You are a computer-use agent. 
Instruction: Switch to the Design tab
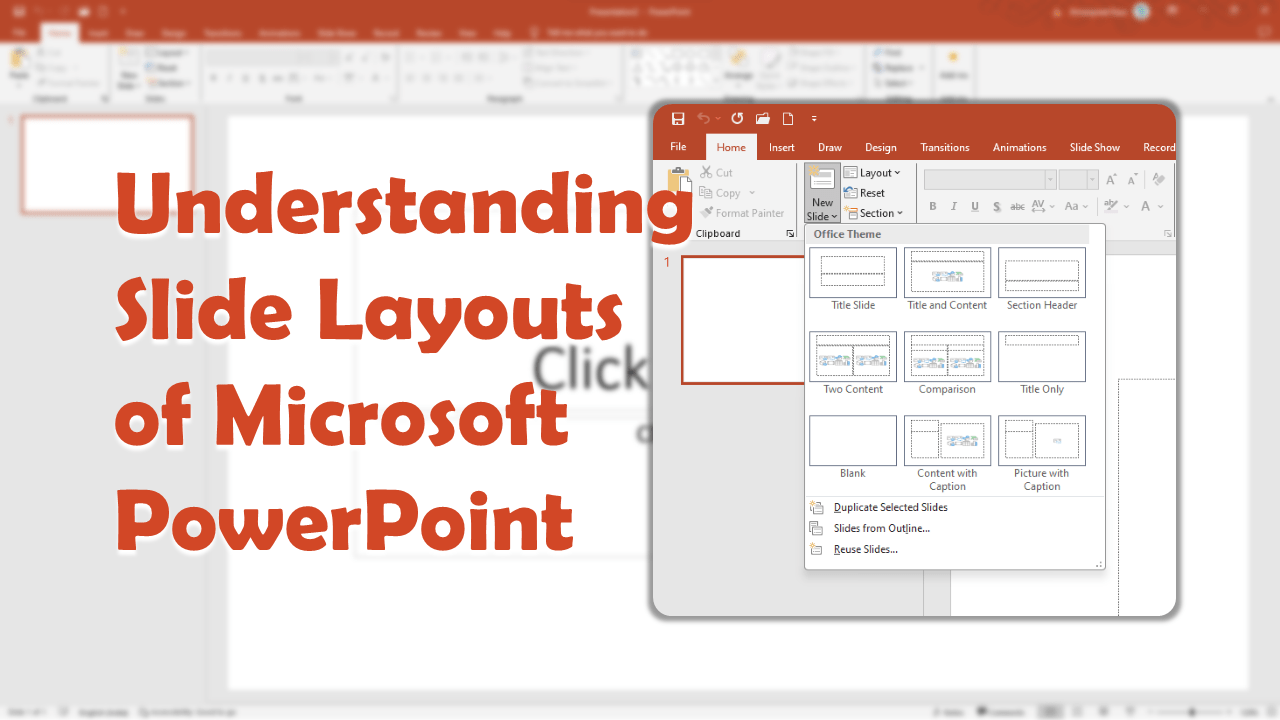[x=881, y=148]
